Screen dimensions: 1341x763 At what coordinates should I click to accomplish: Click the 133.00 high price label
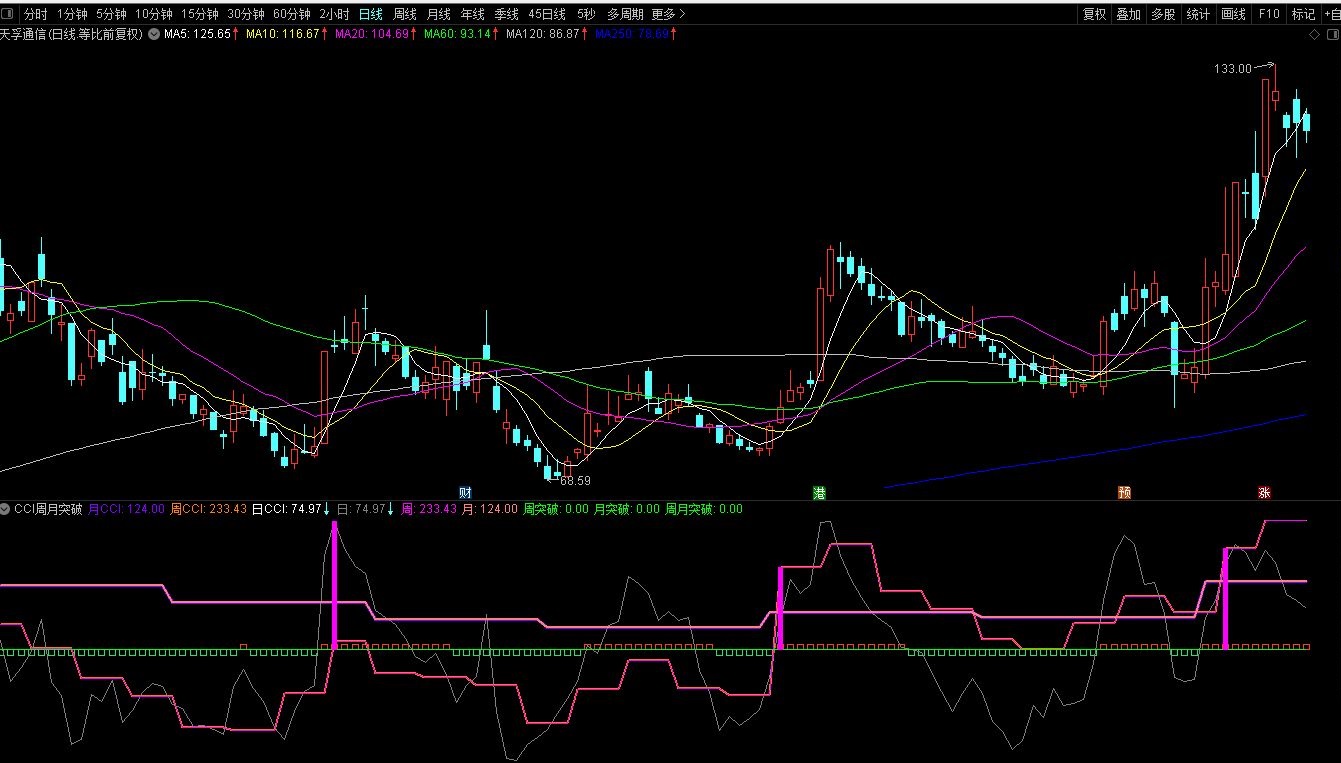coord(1232,69)
